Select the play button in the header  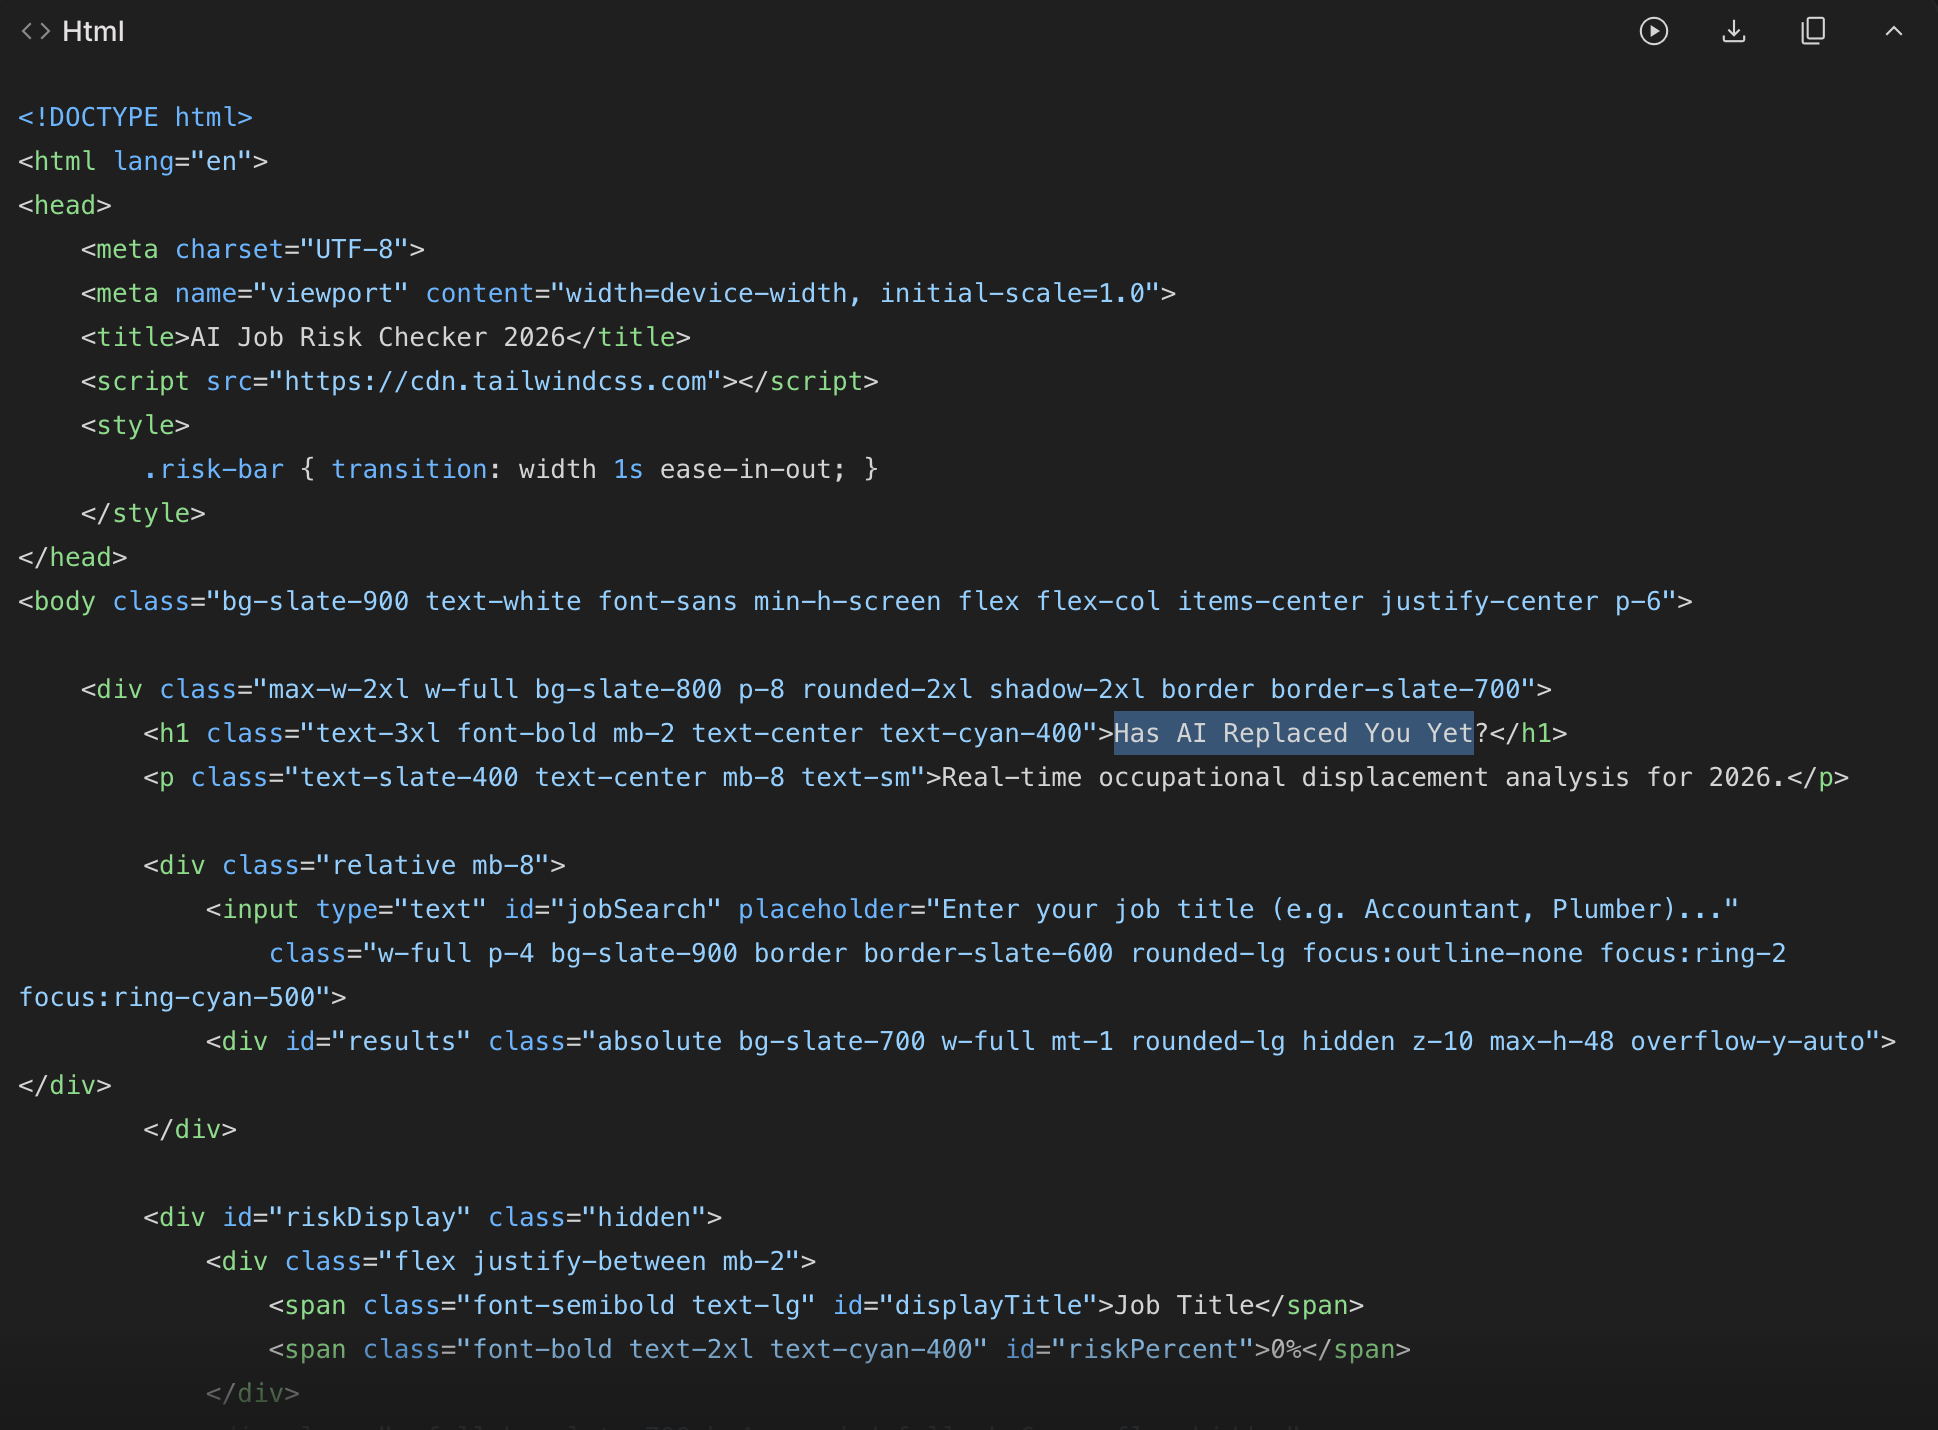click(1655, 31)
